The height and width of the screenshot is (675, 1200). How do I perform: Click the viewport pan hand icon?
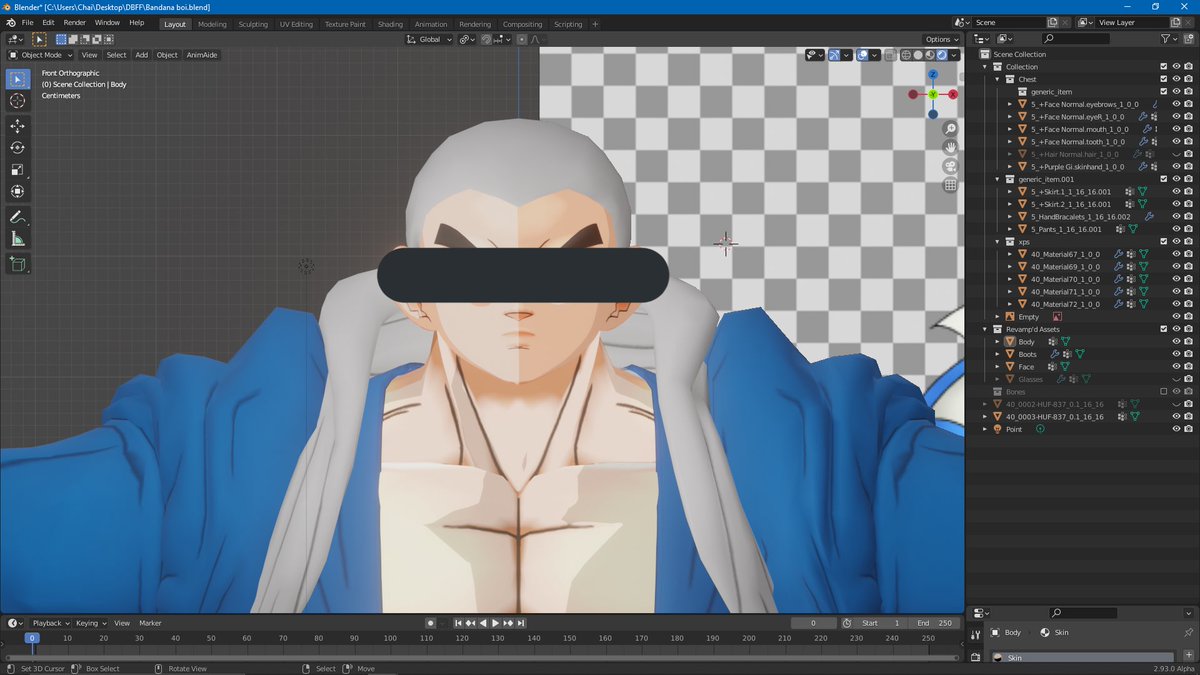[951, 147]
